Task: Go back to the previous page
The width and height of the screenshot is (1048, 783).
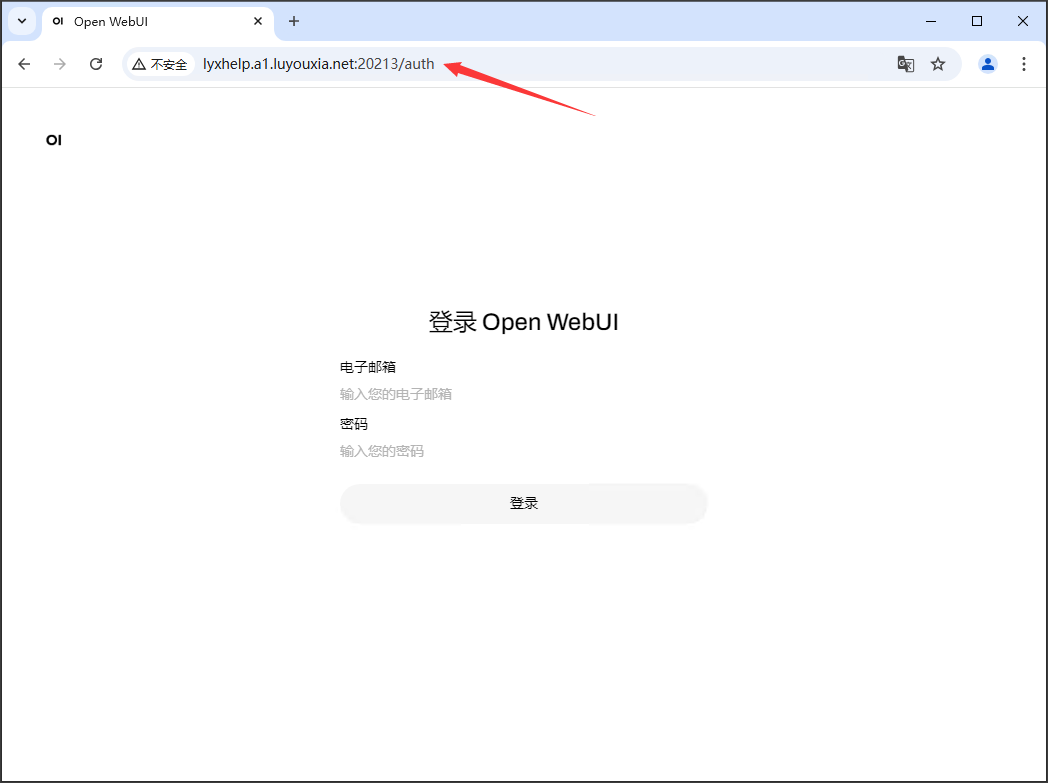Action: coord(24,64)
